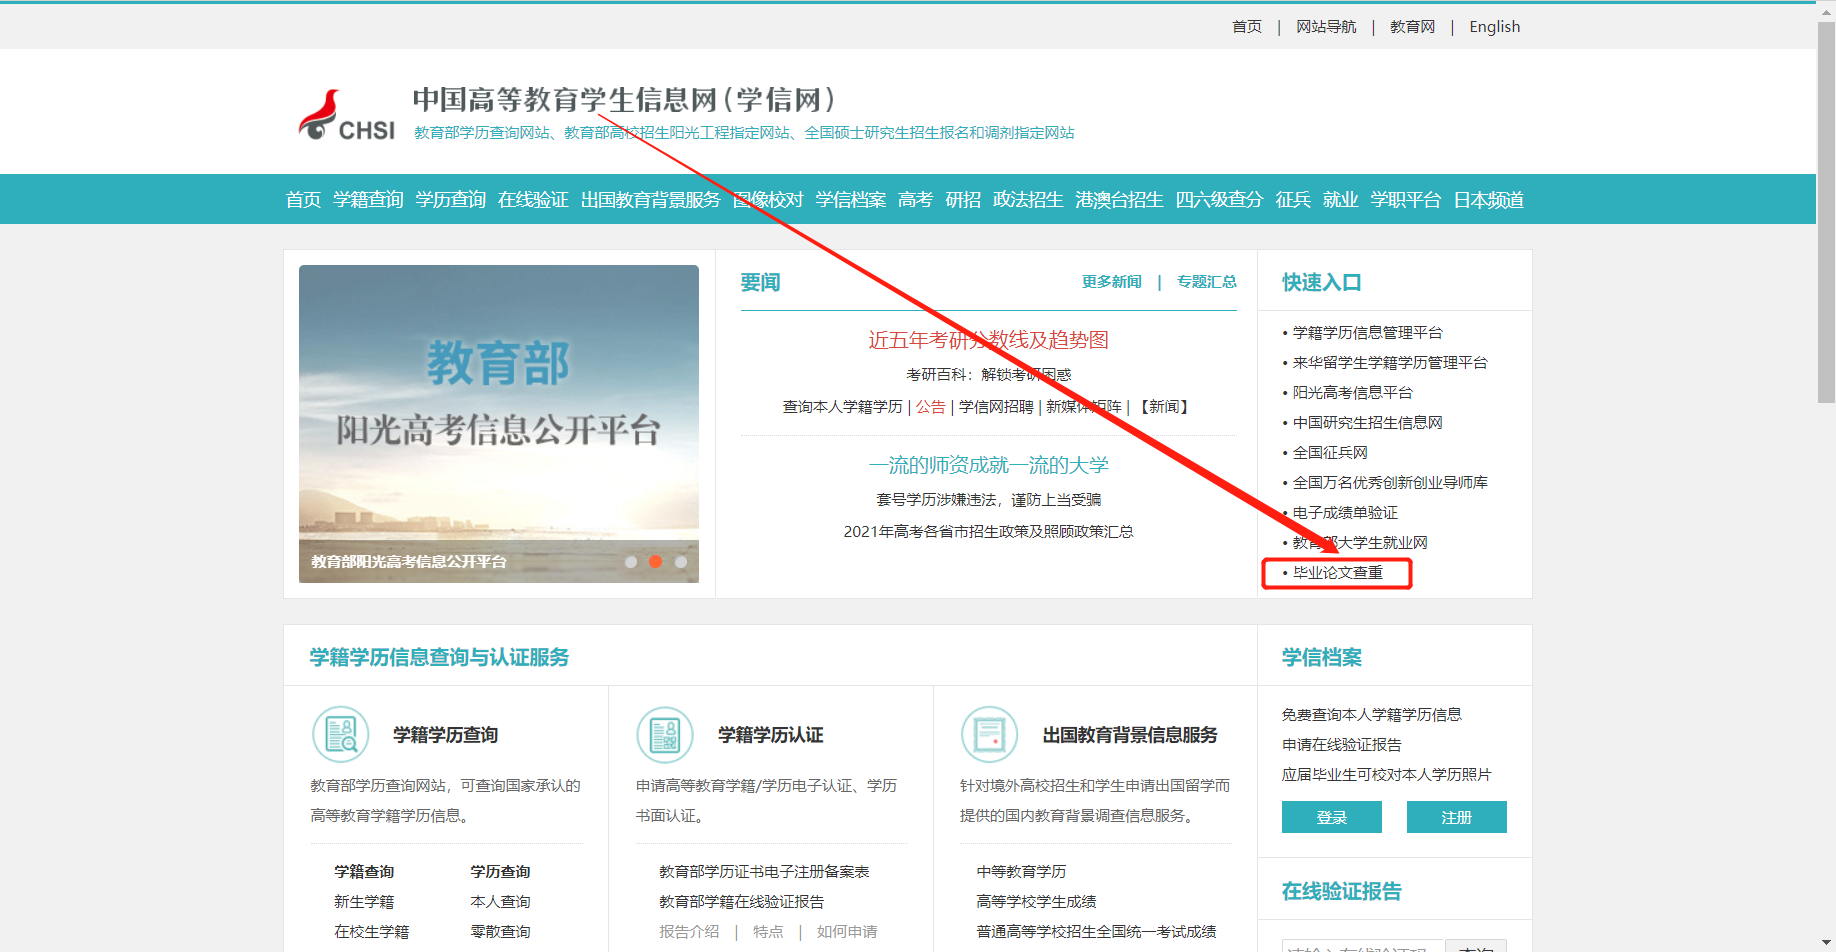Screen dimensions: 1836x952
Task: Open 学信网招聘 link
Action: point(996,407)
